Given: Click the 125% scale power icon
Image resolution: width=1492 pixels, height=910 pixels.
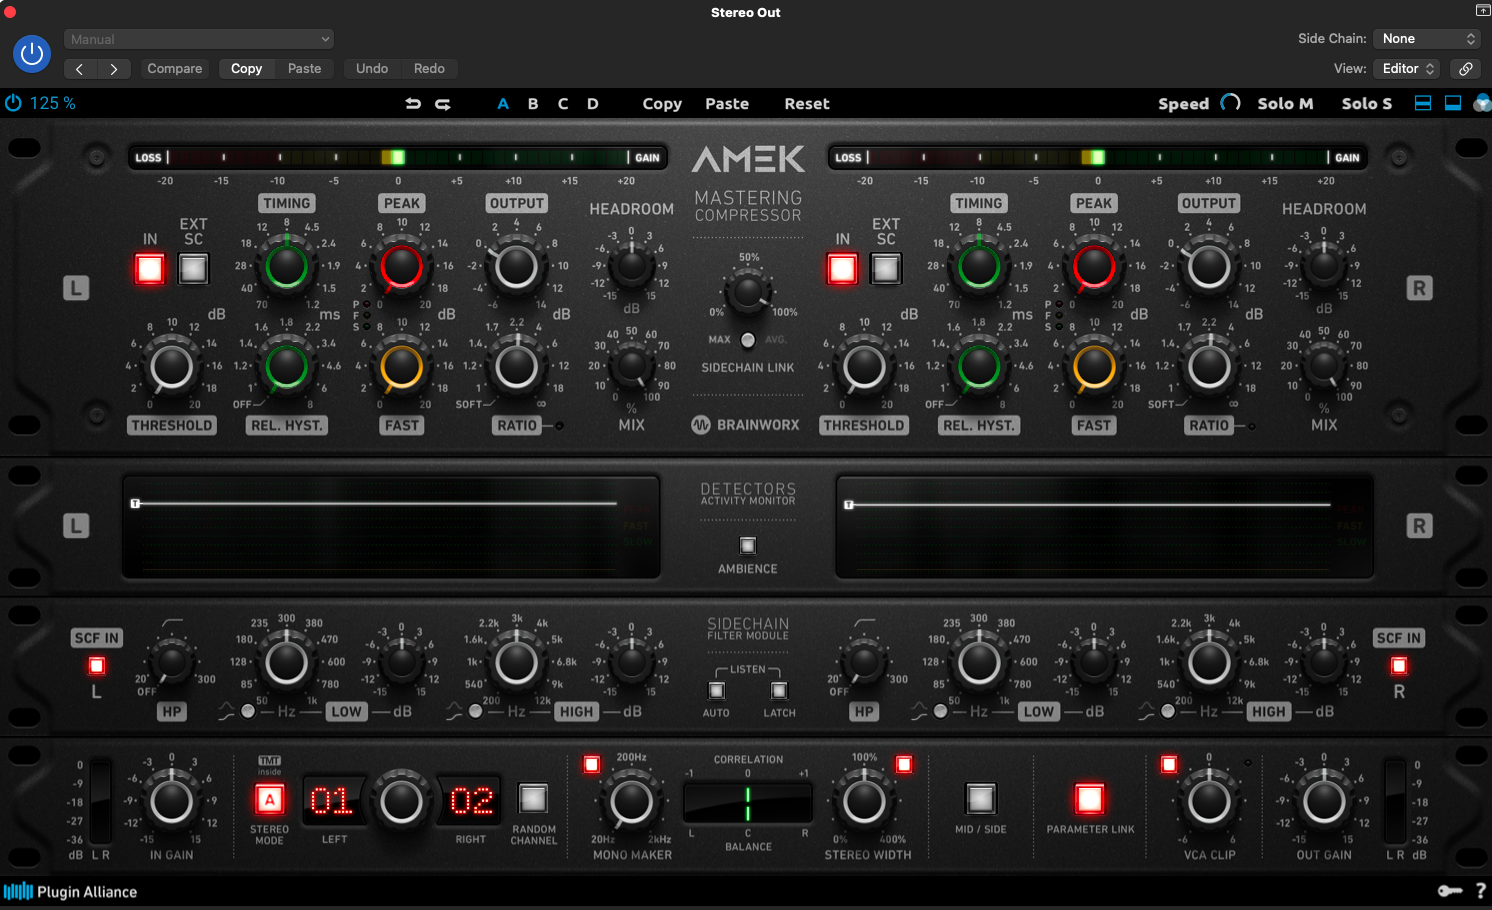Looking at the screenshot, I should coord(13,103).
